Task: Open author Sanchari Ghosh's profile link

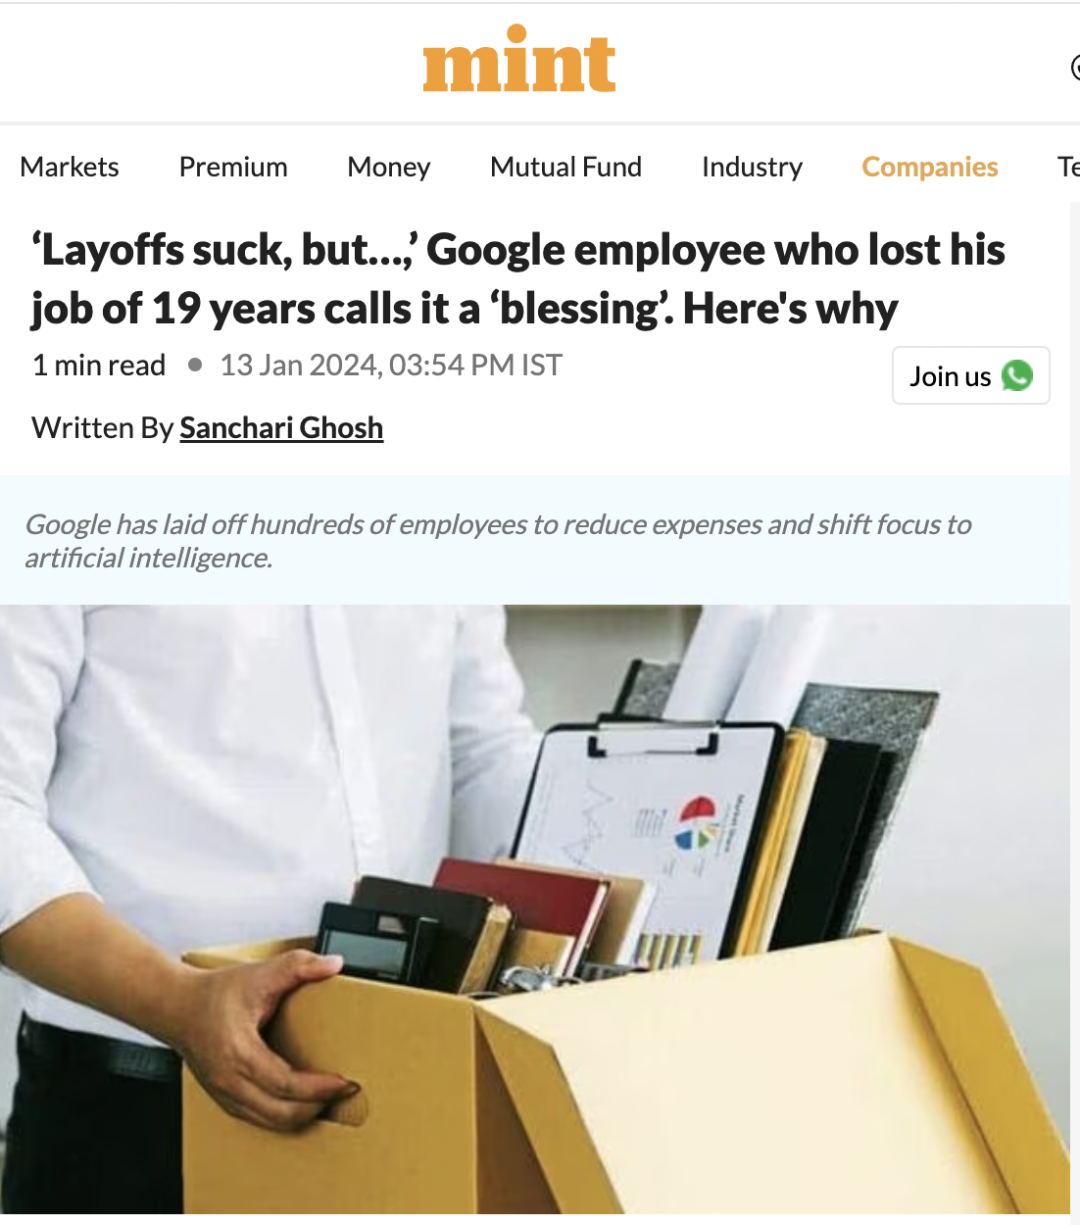Action: (x=281, y=428)
